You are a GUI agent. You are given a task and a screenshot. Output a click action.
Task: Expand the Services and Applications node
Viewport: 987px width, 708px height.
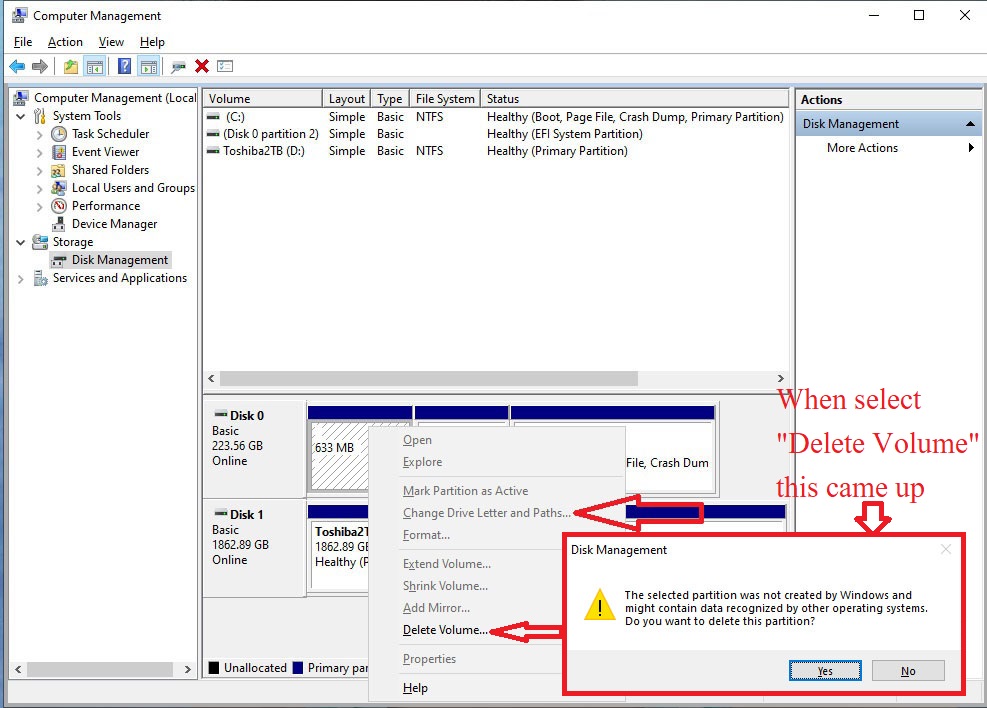pos(21,278)
